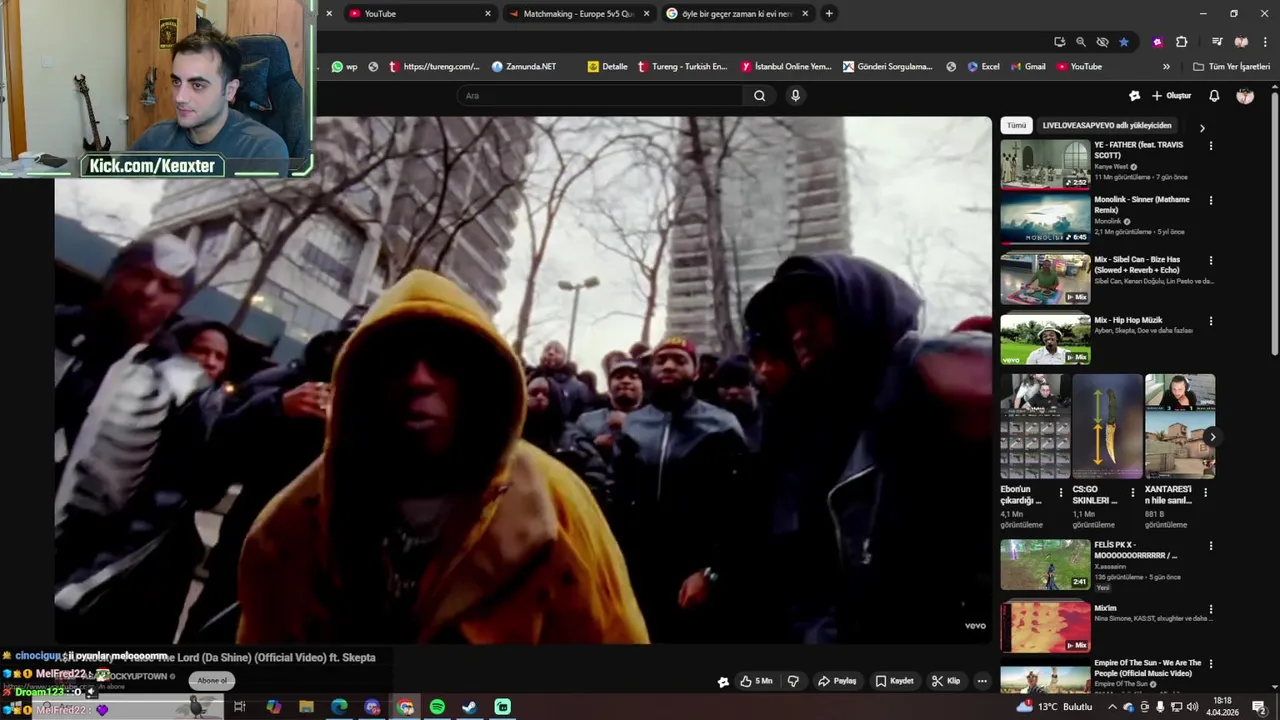
Task: Click the search magnifier button on YouTube
Action: 759,95
